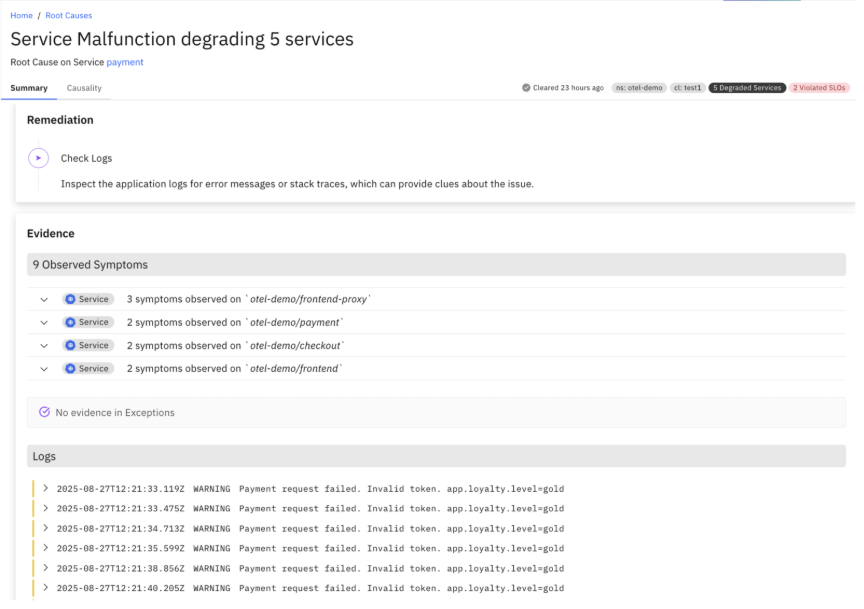Click the Service badge icon for checkout
The image size is (864, 609).
[x=70, y=346]
